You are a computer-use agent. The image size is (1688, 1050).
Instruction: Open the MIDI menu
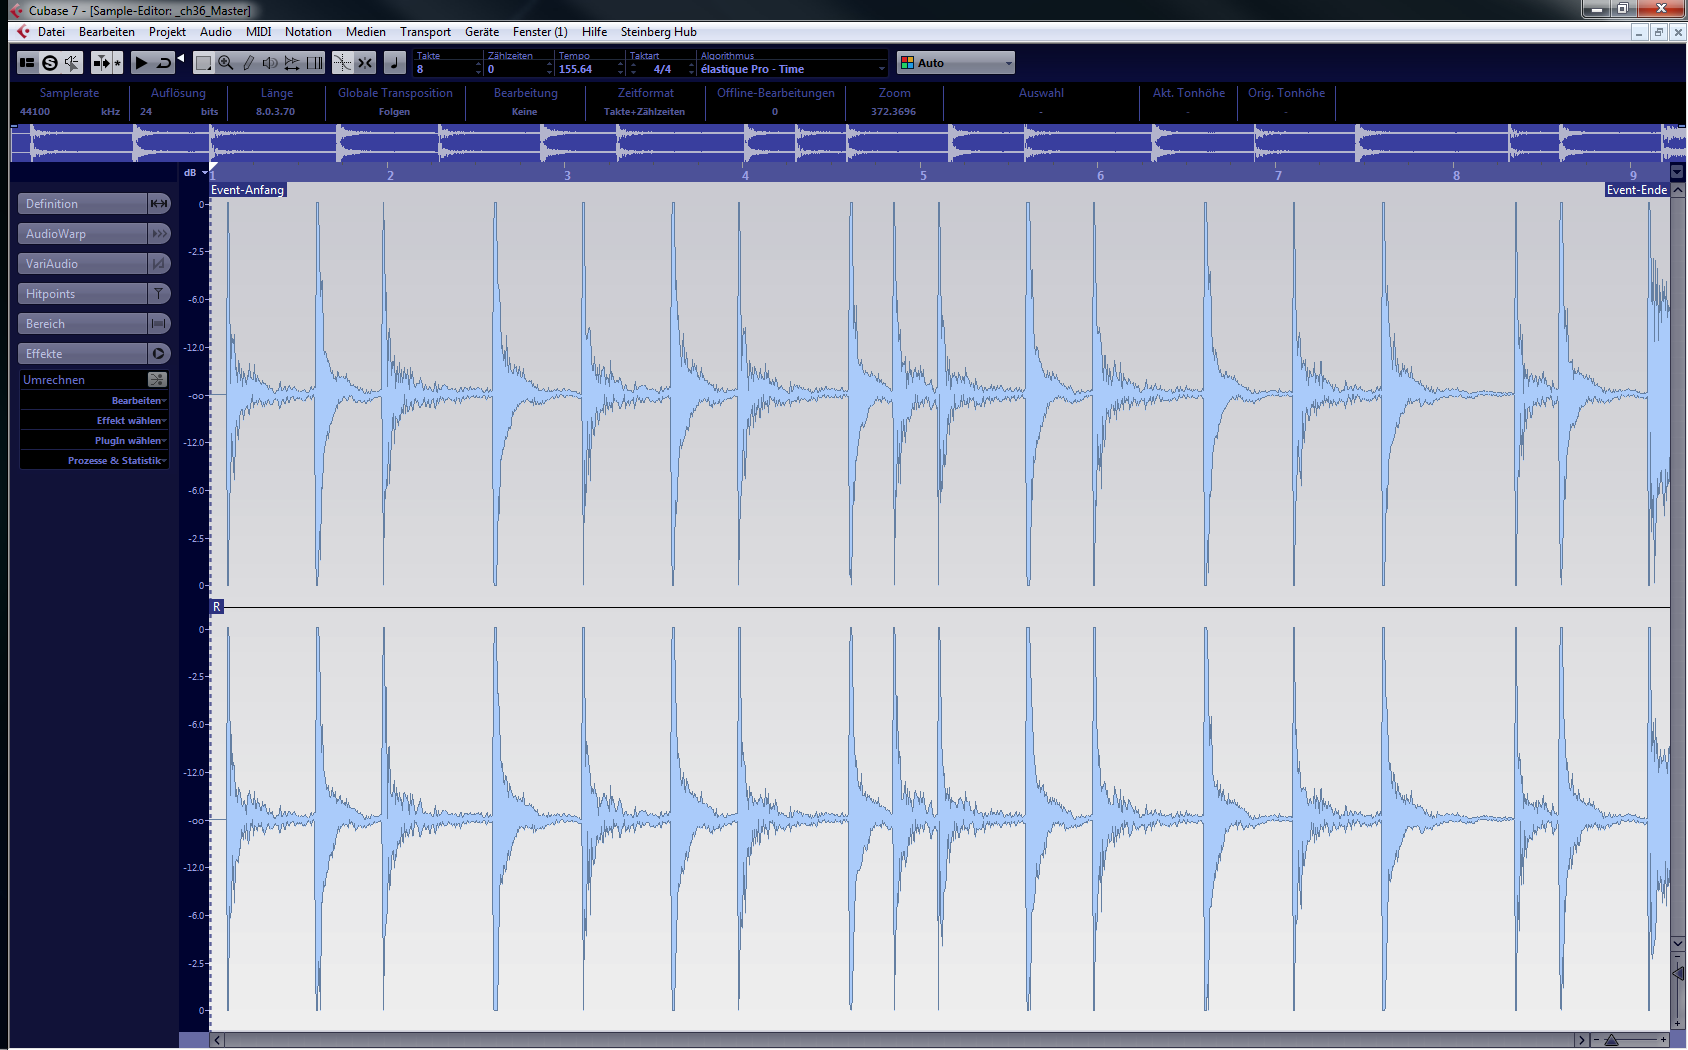[x=258, y=32]
